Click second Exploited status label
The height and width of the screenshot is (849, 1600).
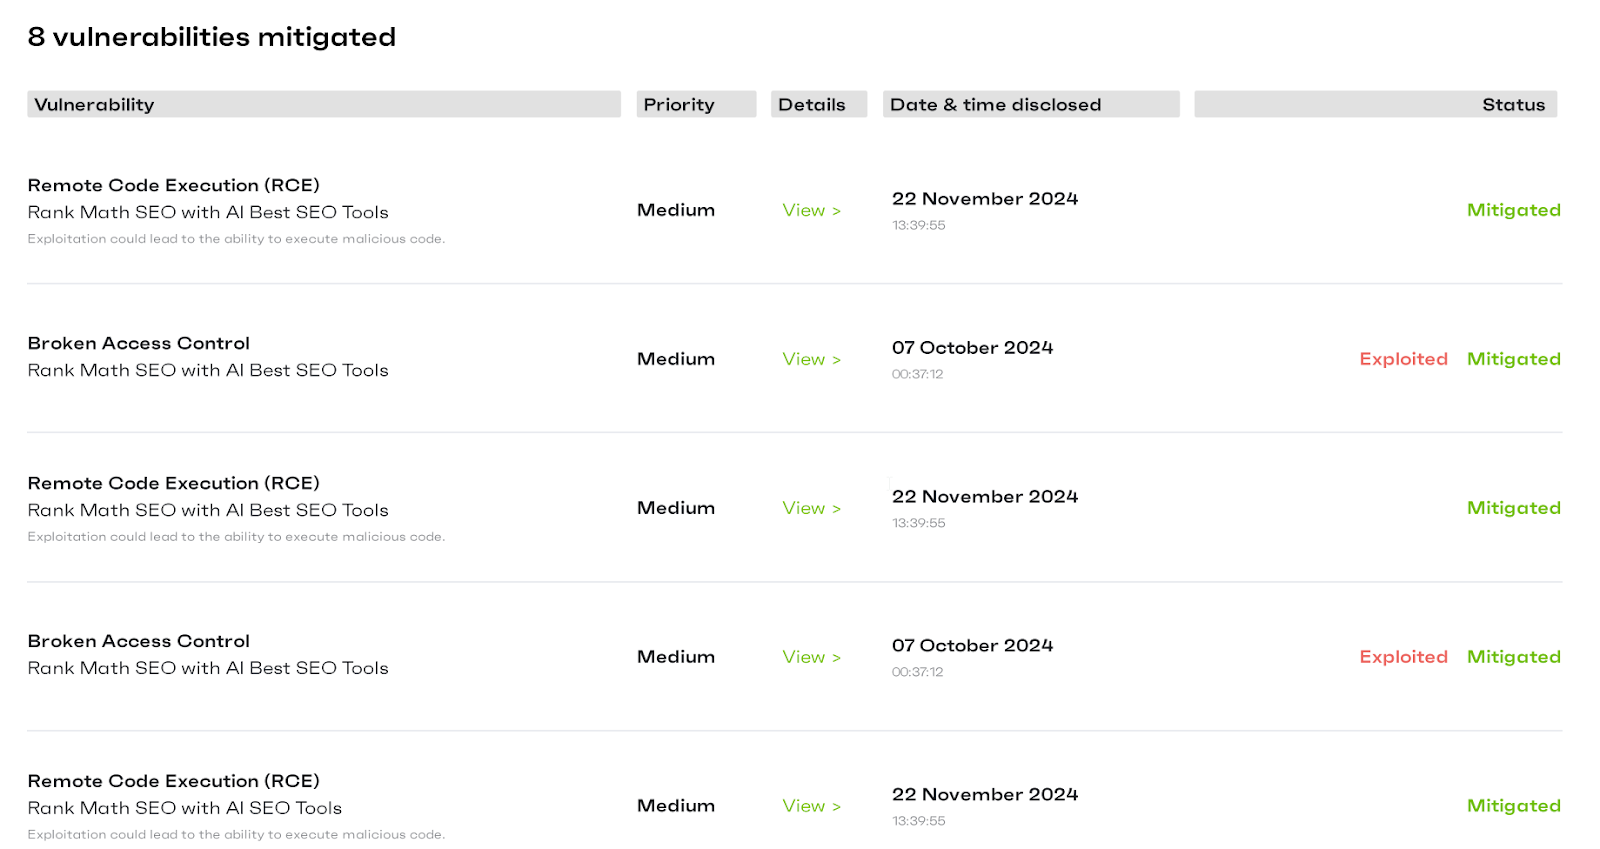[1403, 657]
